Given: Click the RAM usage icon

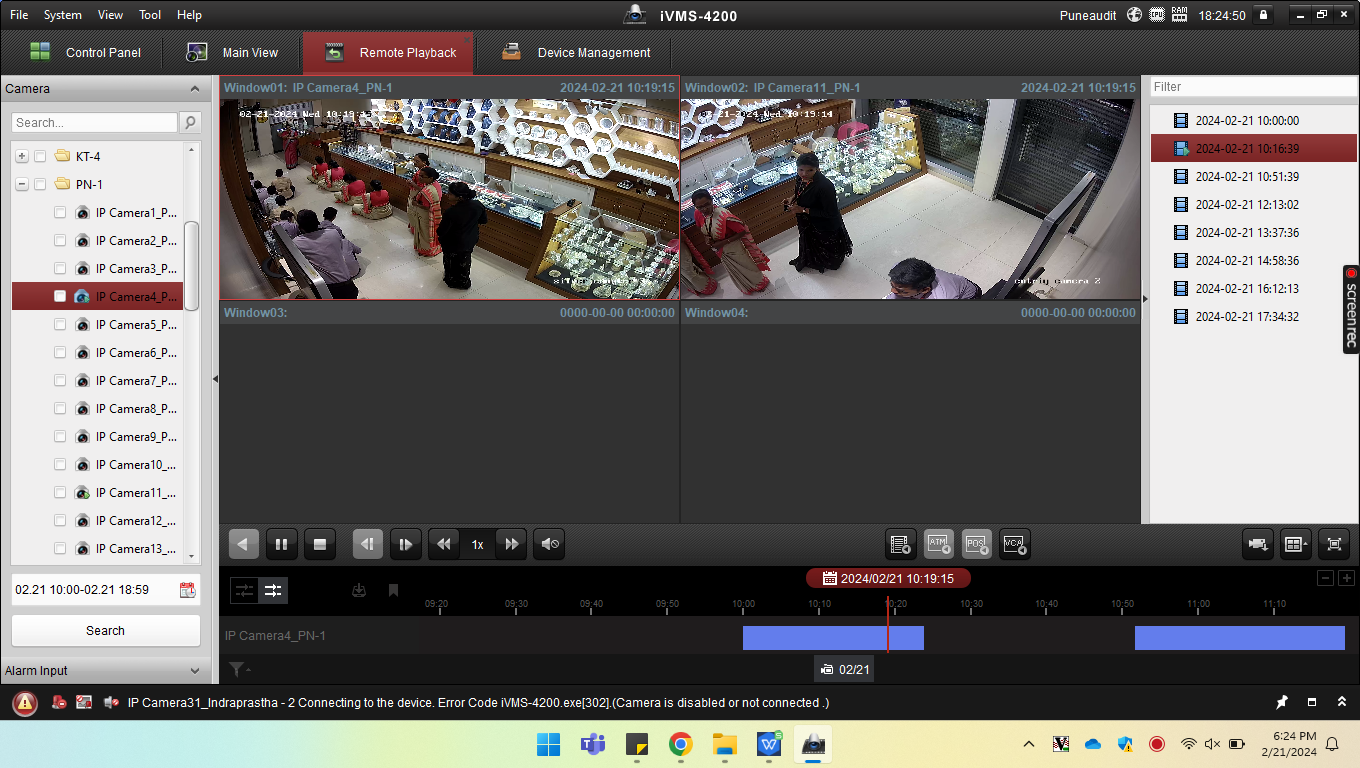Looking at the screenshot, I should coord(1180,15).
